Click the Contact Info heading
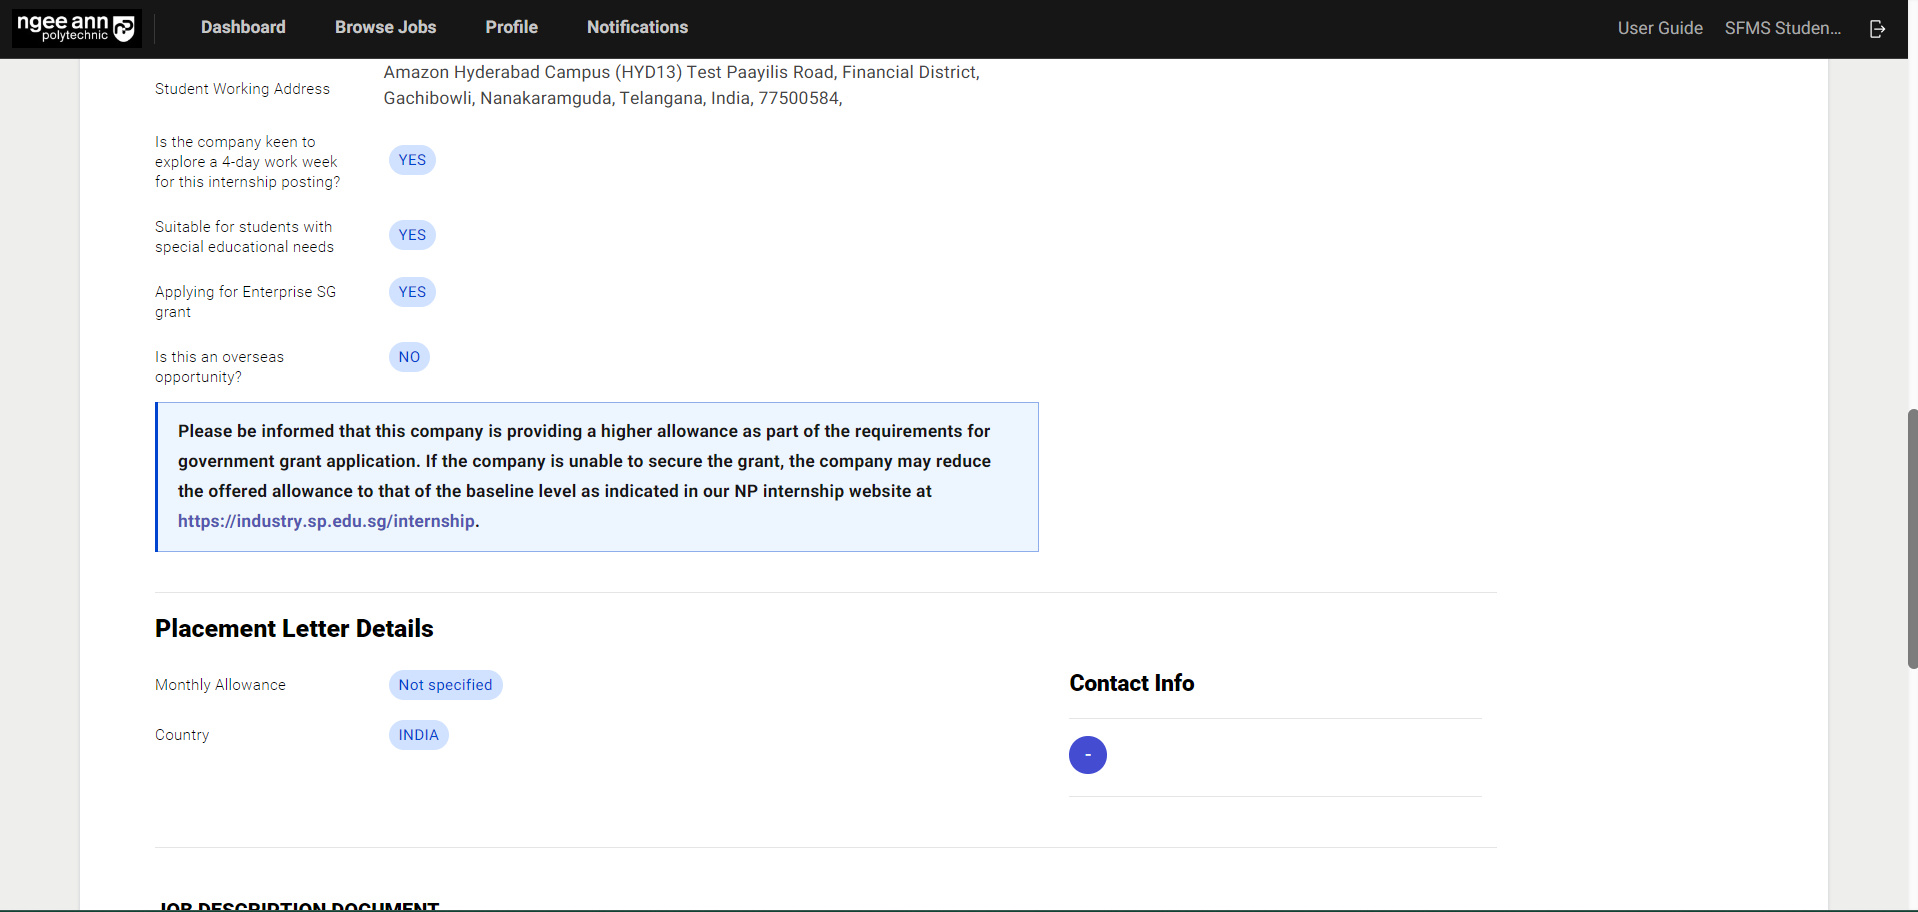Viewport: 1918px width, 912px height. pyautogui.click(x=1131, y=683)
